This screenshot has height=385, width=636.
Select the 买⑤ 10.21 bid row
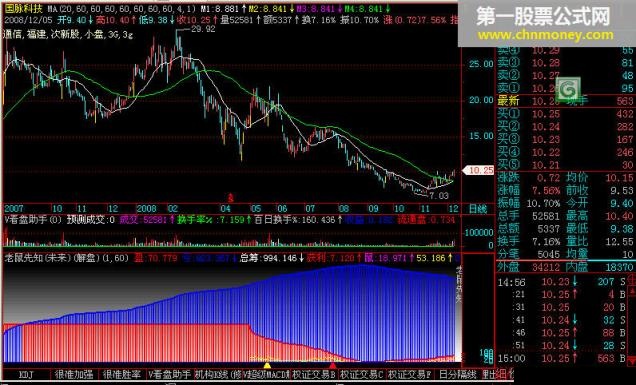565,165
